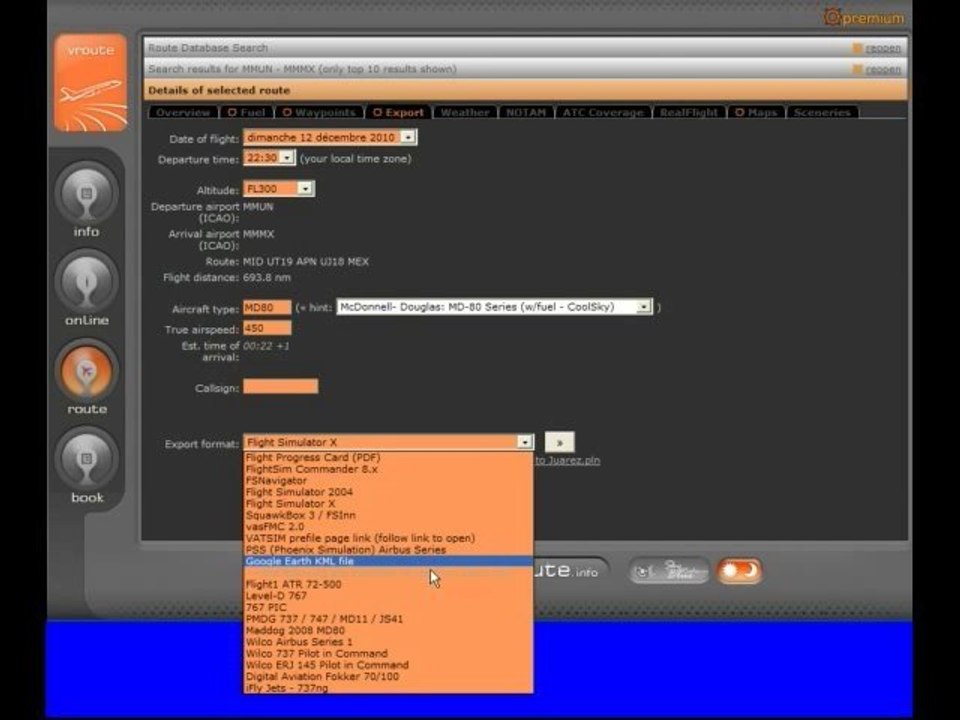Viewport: 960px width, 720px height.
Task: Collapse the Export format dropdown arrow
Action: point(525,442)
